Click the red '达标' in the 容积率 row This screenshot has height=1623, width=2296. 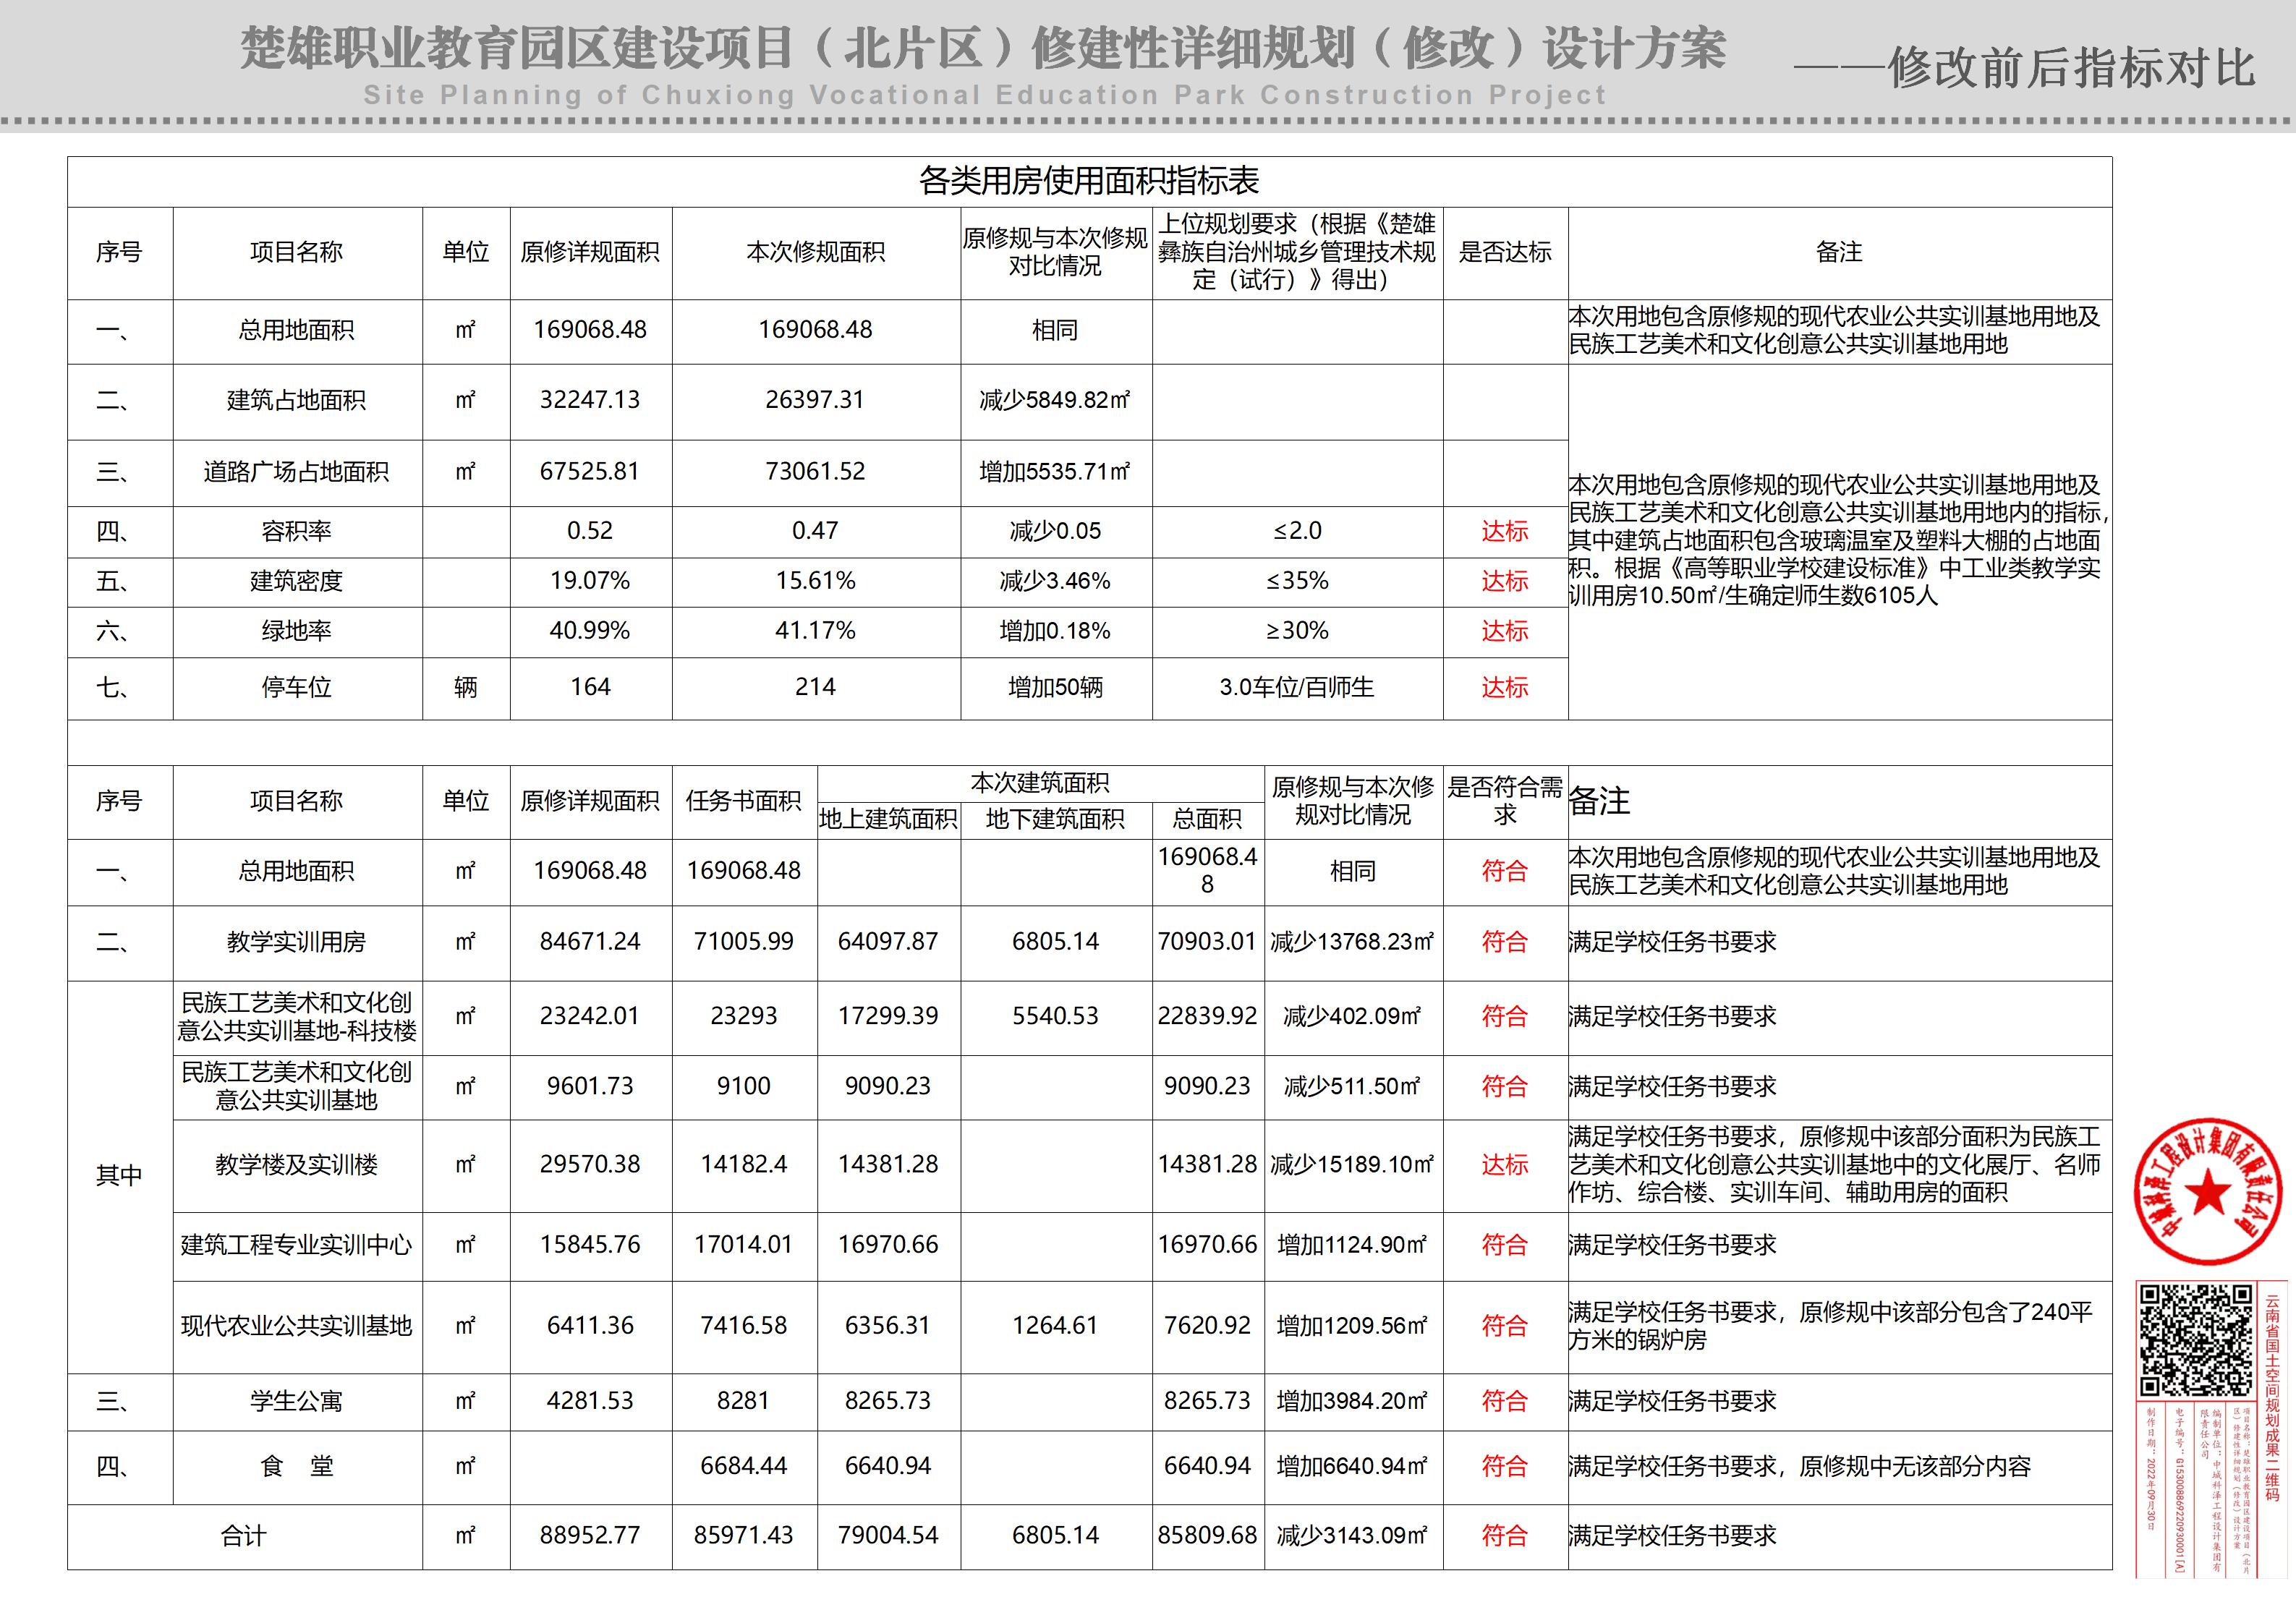click(1504, 531)
